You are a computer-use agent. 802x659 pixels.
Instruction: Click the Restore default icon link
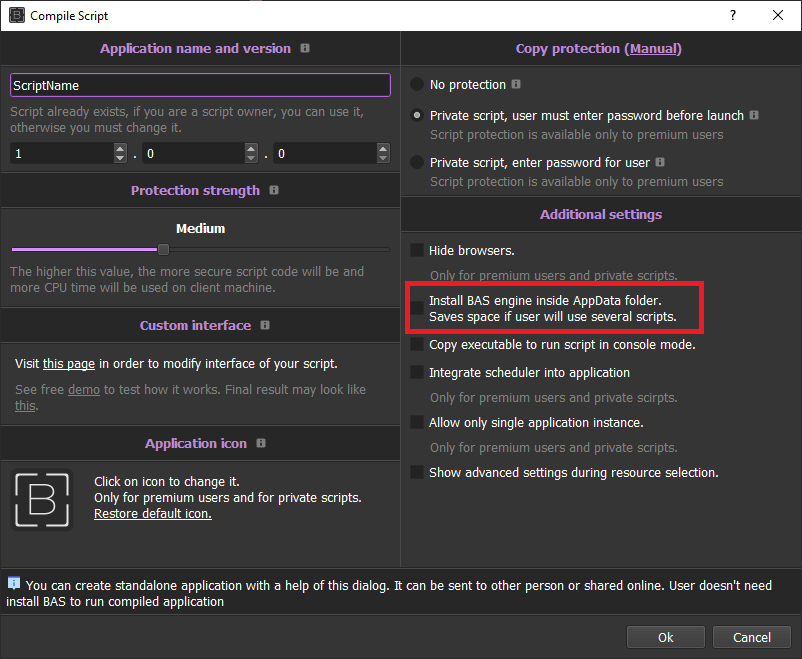153,514
